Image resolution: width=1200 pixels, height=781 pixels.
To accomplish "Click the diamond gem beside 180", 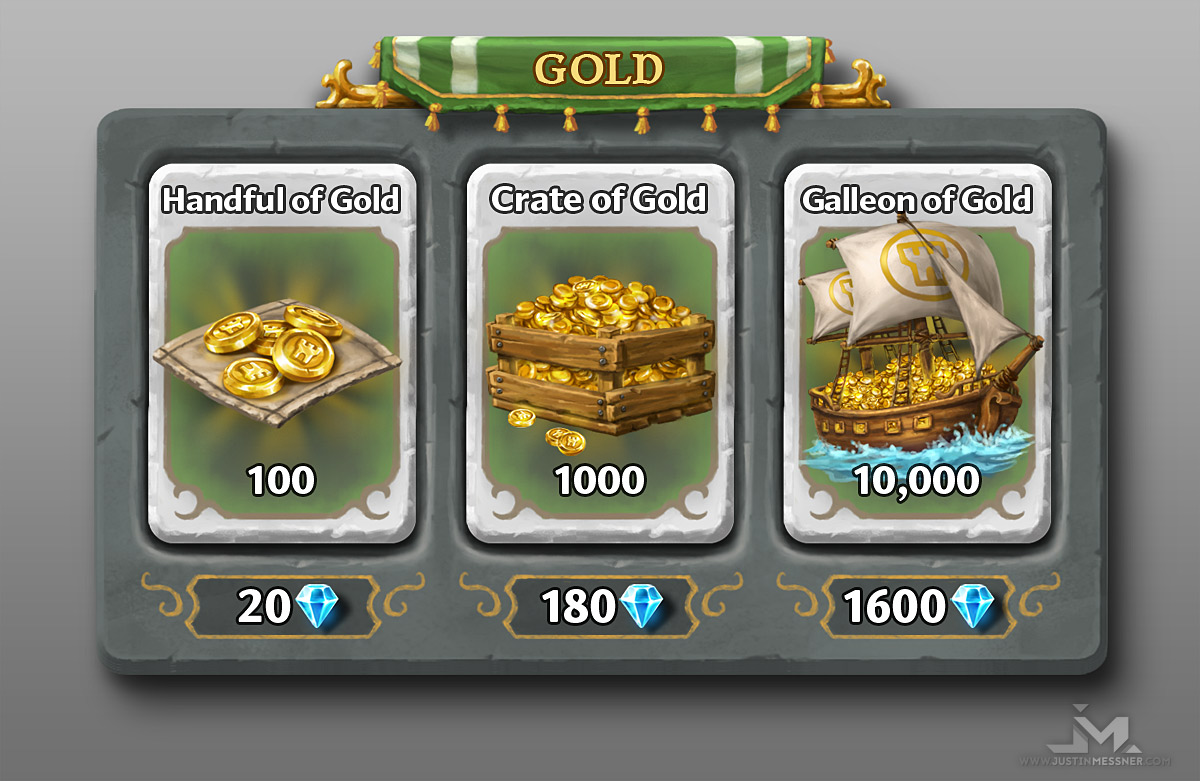I will point(639,606).
